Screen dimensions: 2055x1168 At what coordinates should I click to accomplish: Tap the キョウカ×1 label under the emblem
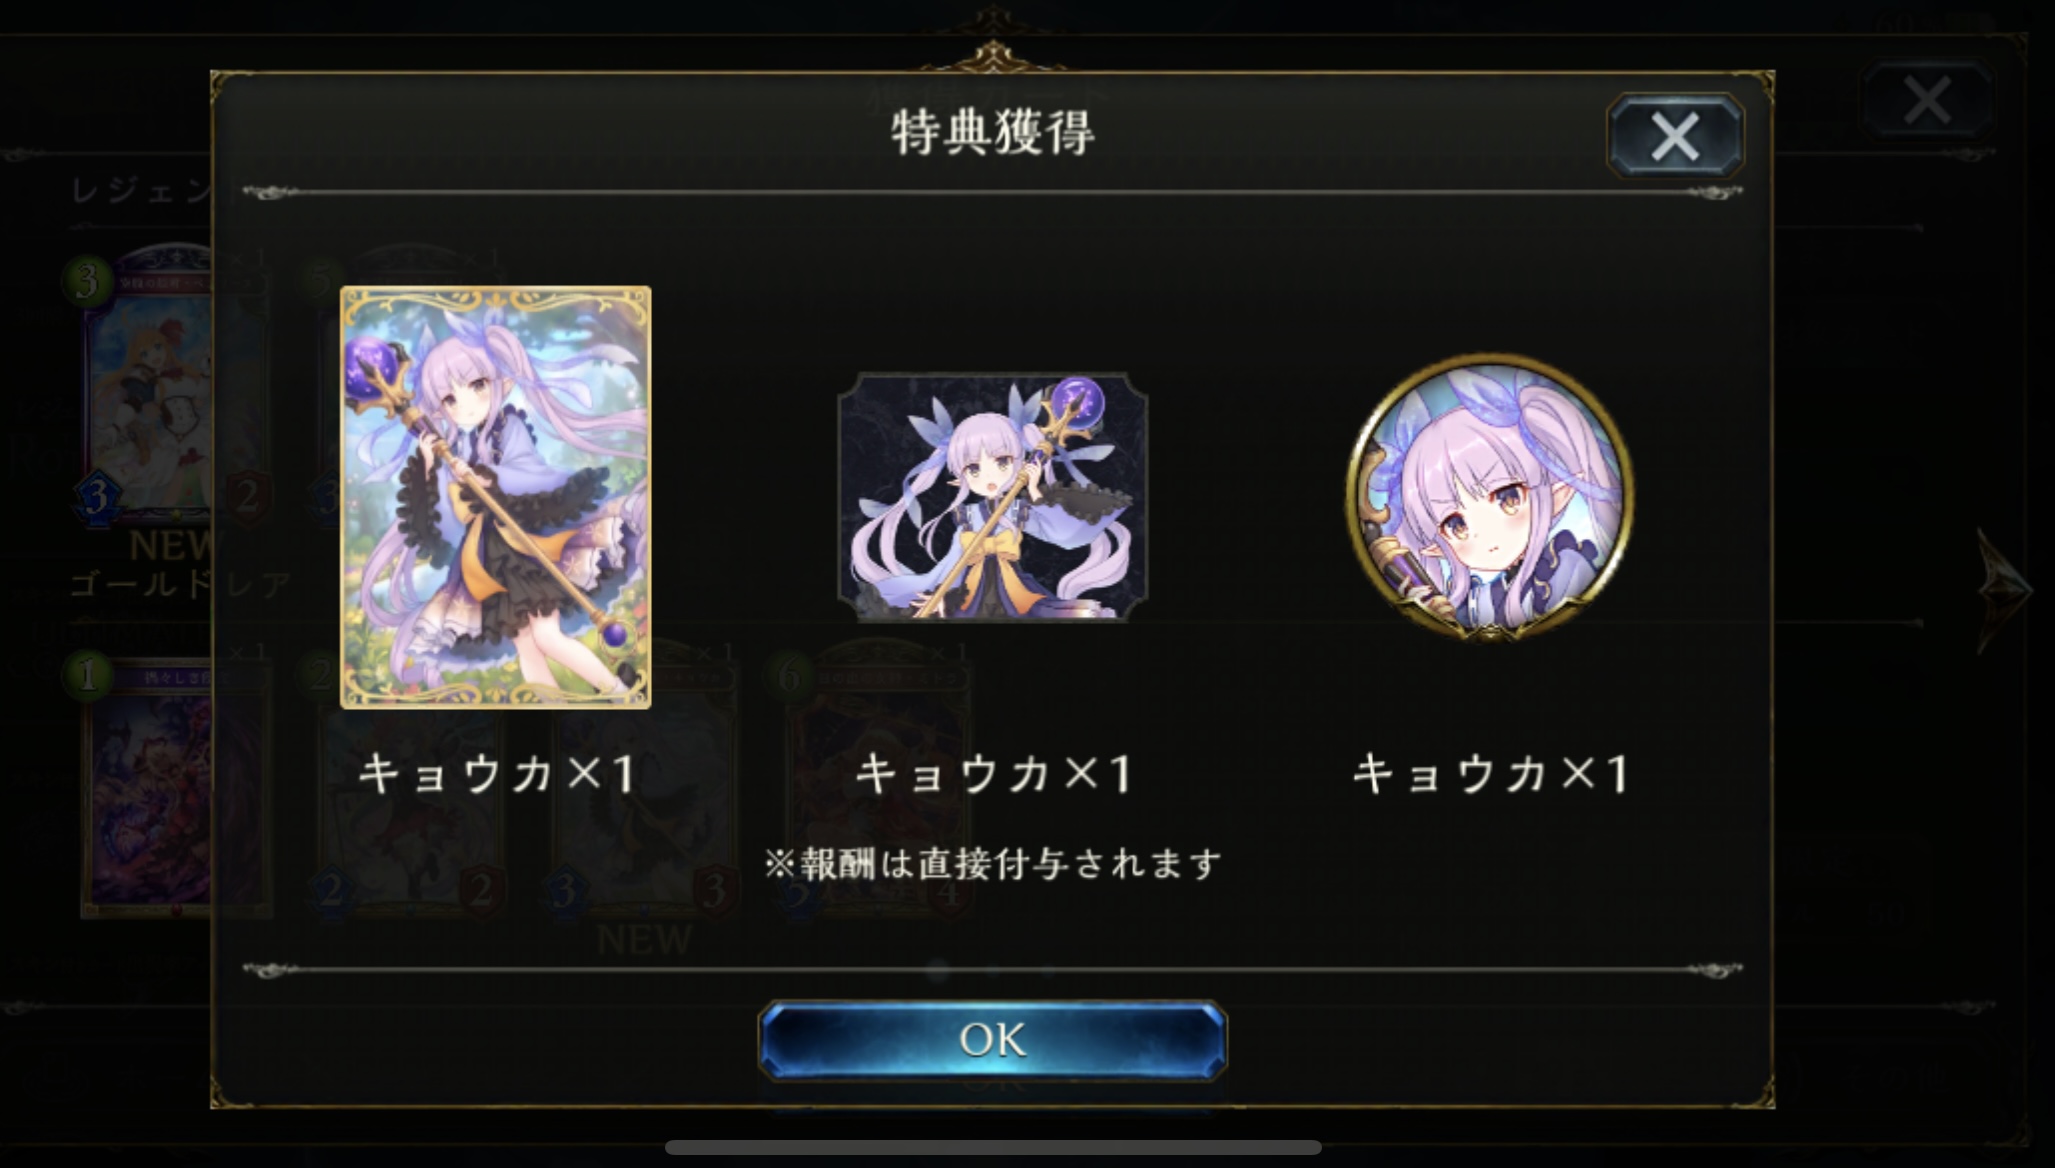(994, 774)
